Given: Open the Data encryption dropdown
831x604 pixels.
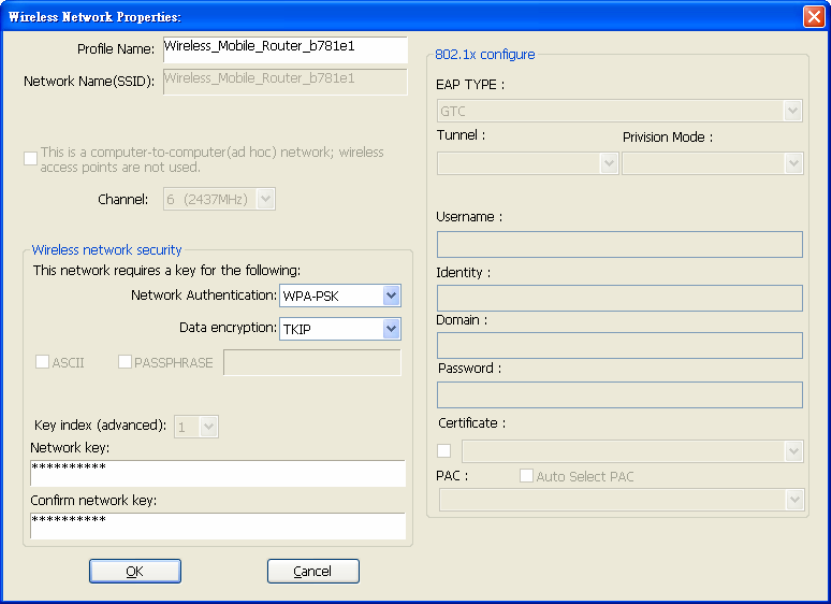Looking at the screenshot, I should point(340,329).
